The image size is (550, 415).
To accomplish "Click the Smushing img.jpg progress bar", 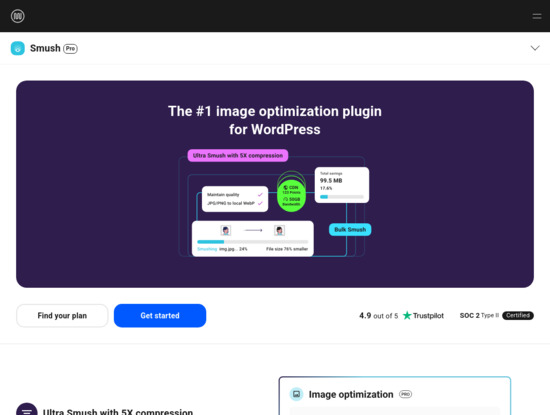I will click(253, 242).
